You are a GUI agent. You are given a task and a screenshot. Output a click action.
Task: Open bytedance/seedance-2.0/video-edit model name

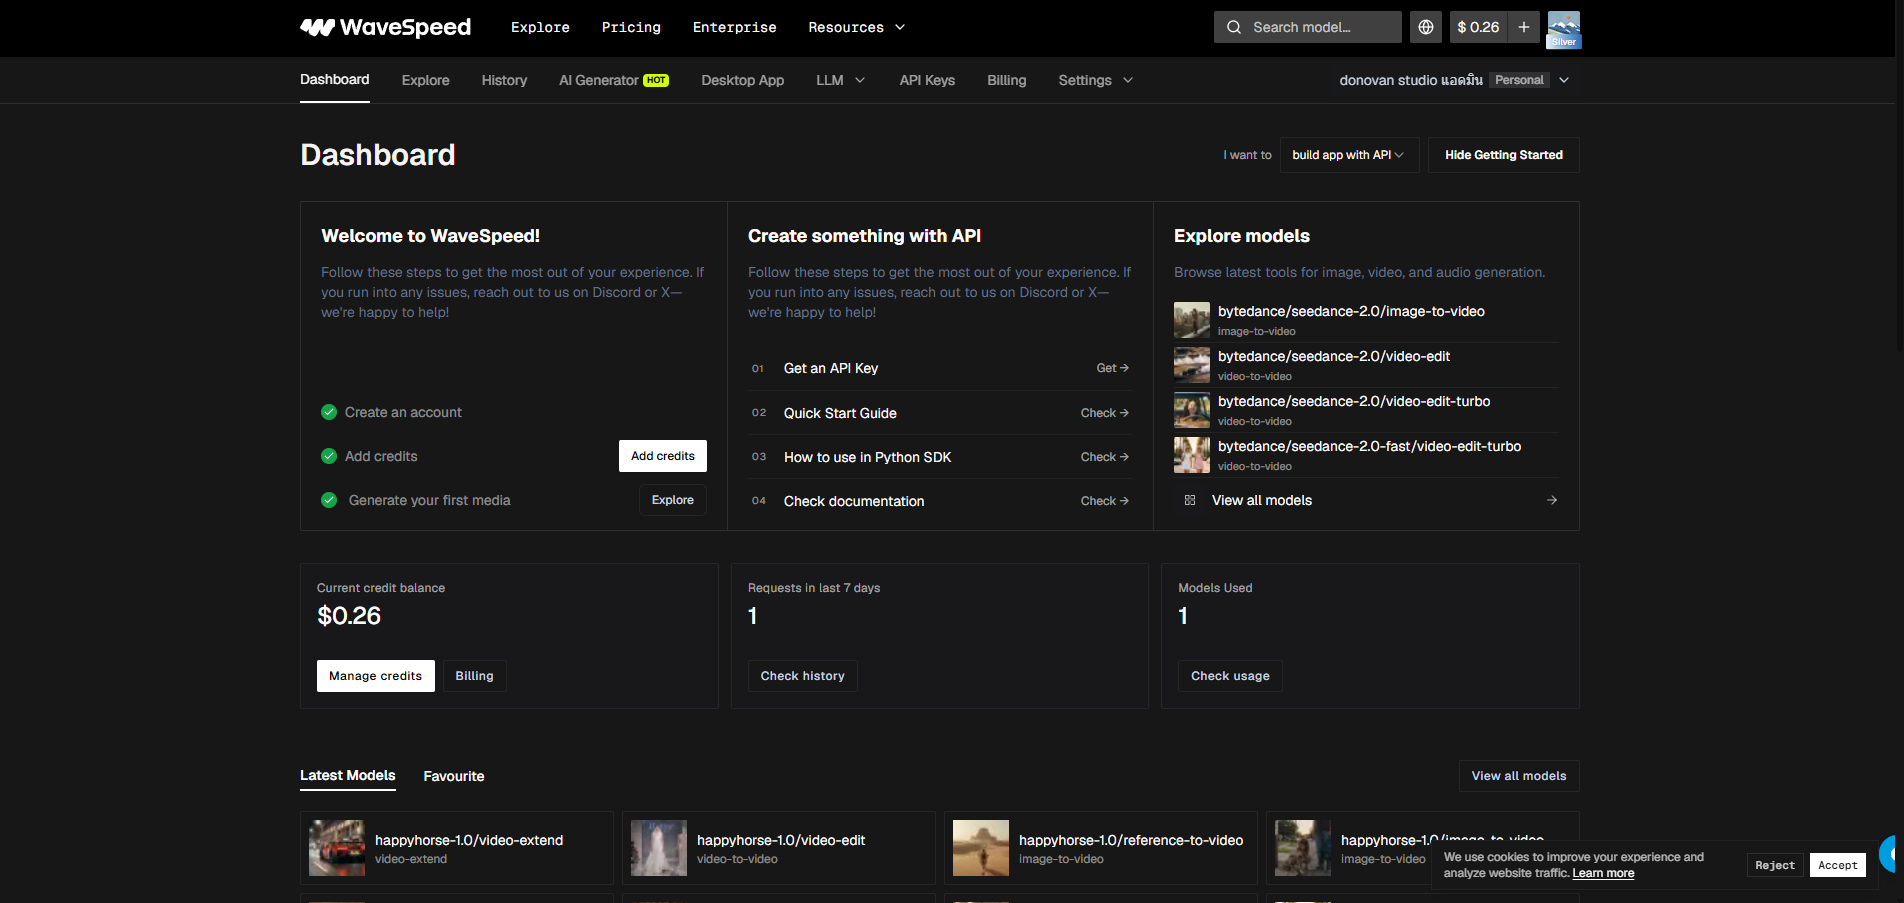pos(1334,356)
